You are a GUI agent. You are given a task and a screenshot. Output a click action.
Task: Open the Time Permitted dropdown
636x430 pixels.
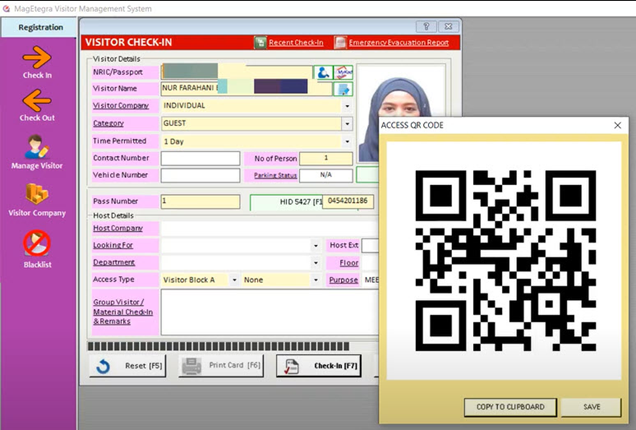pos(347,141)
